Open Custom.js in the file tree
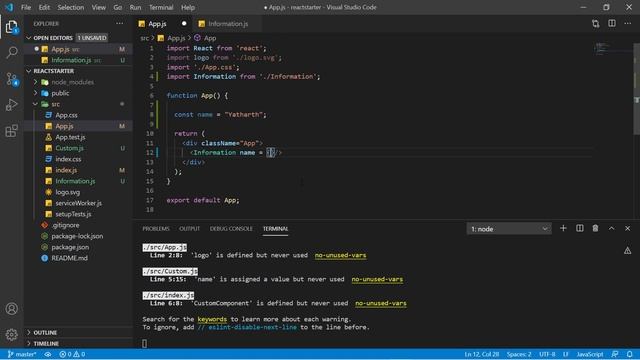Viewport: 640px width, 360px height. pyautogui.click(x=69, y=148)
